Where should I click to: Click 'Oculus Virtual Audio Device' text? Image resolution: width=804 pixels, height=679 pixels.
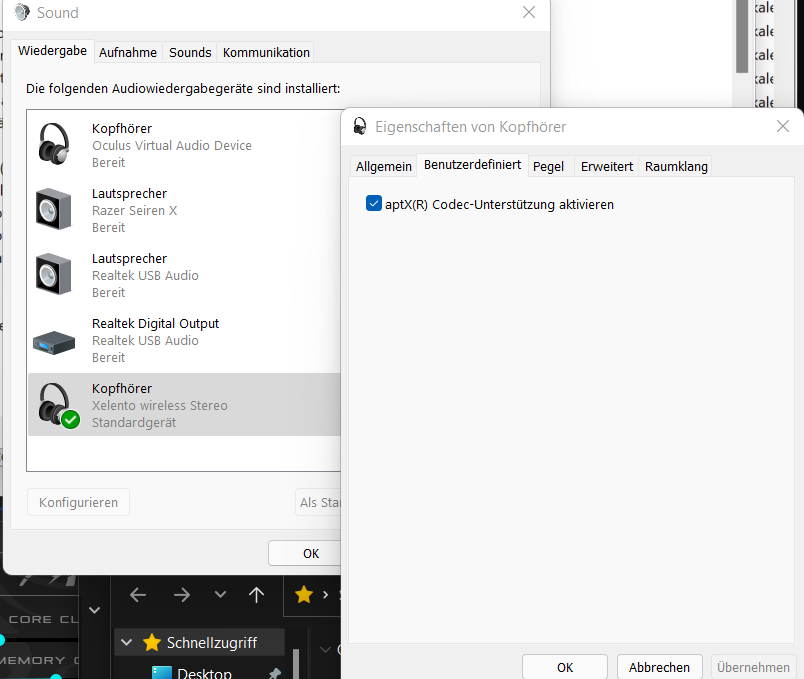click(172, 146)
